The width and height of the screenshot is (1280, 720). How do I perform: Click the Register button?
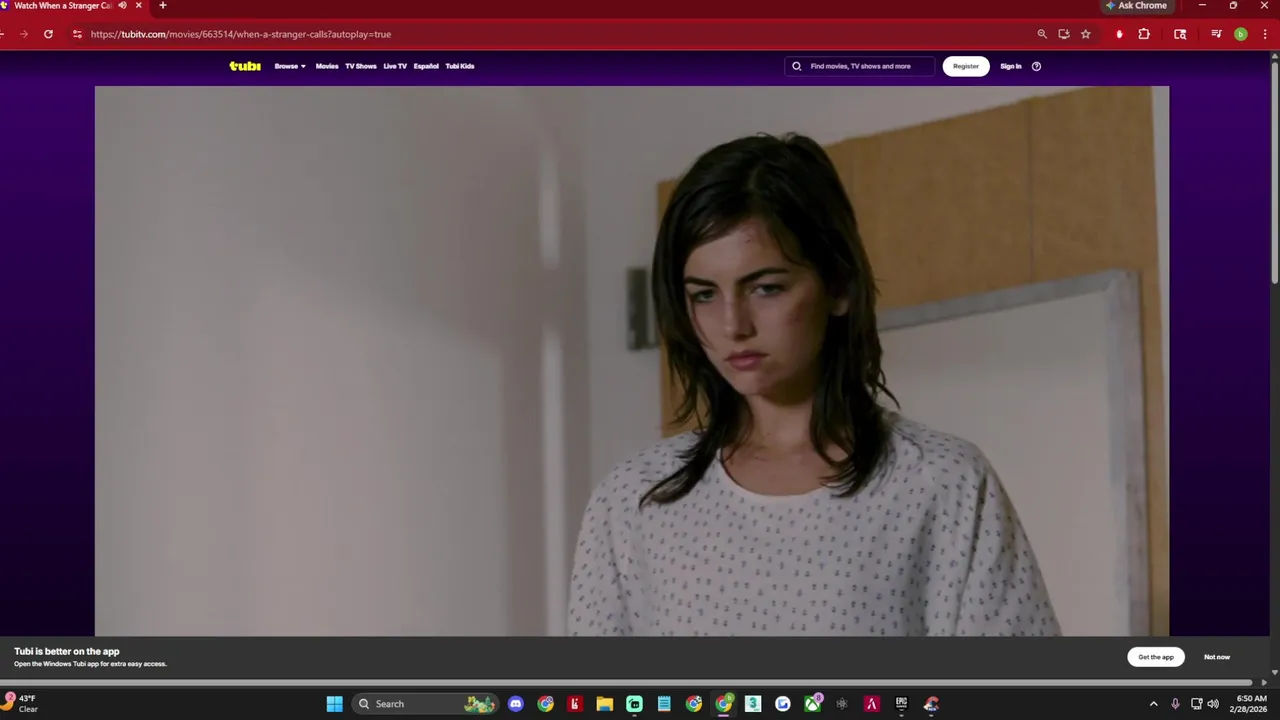pyautogui.click(x=966, y=66)
